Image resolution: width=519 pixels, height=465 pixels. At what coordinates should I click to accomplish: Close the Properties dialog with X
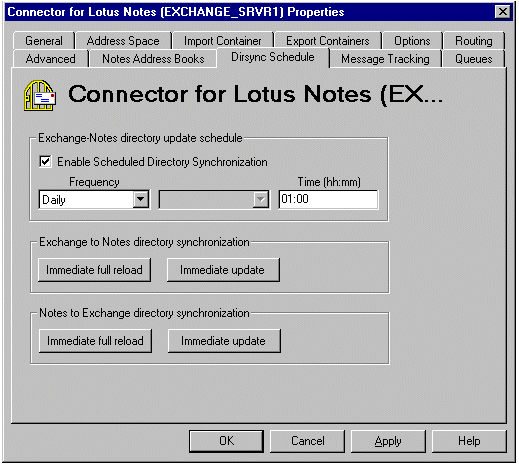[503, 12]
